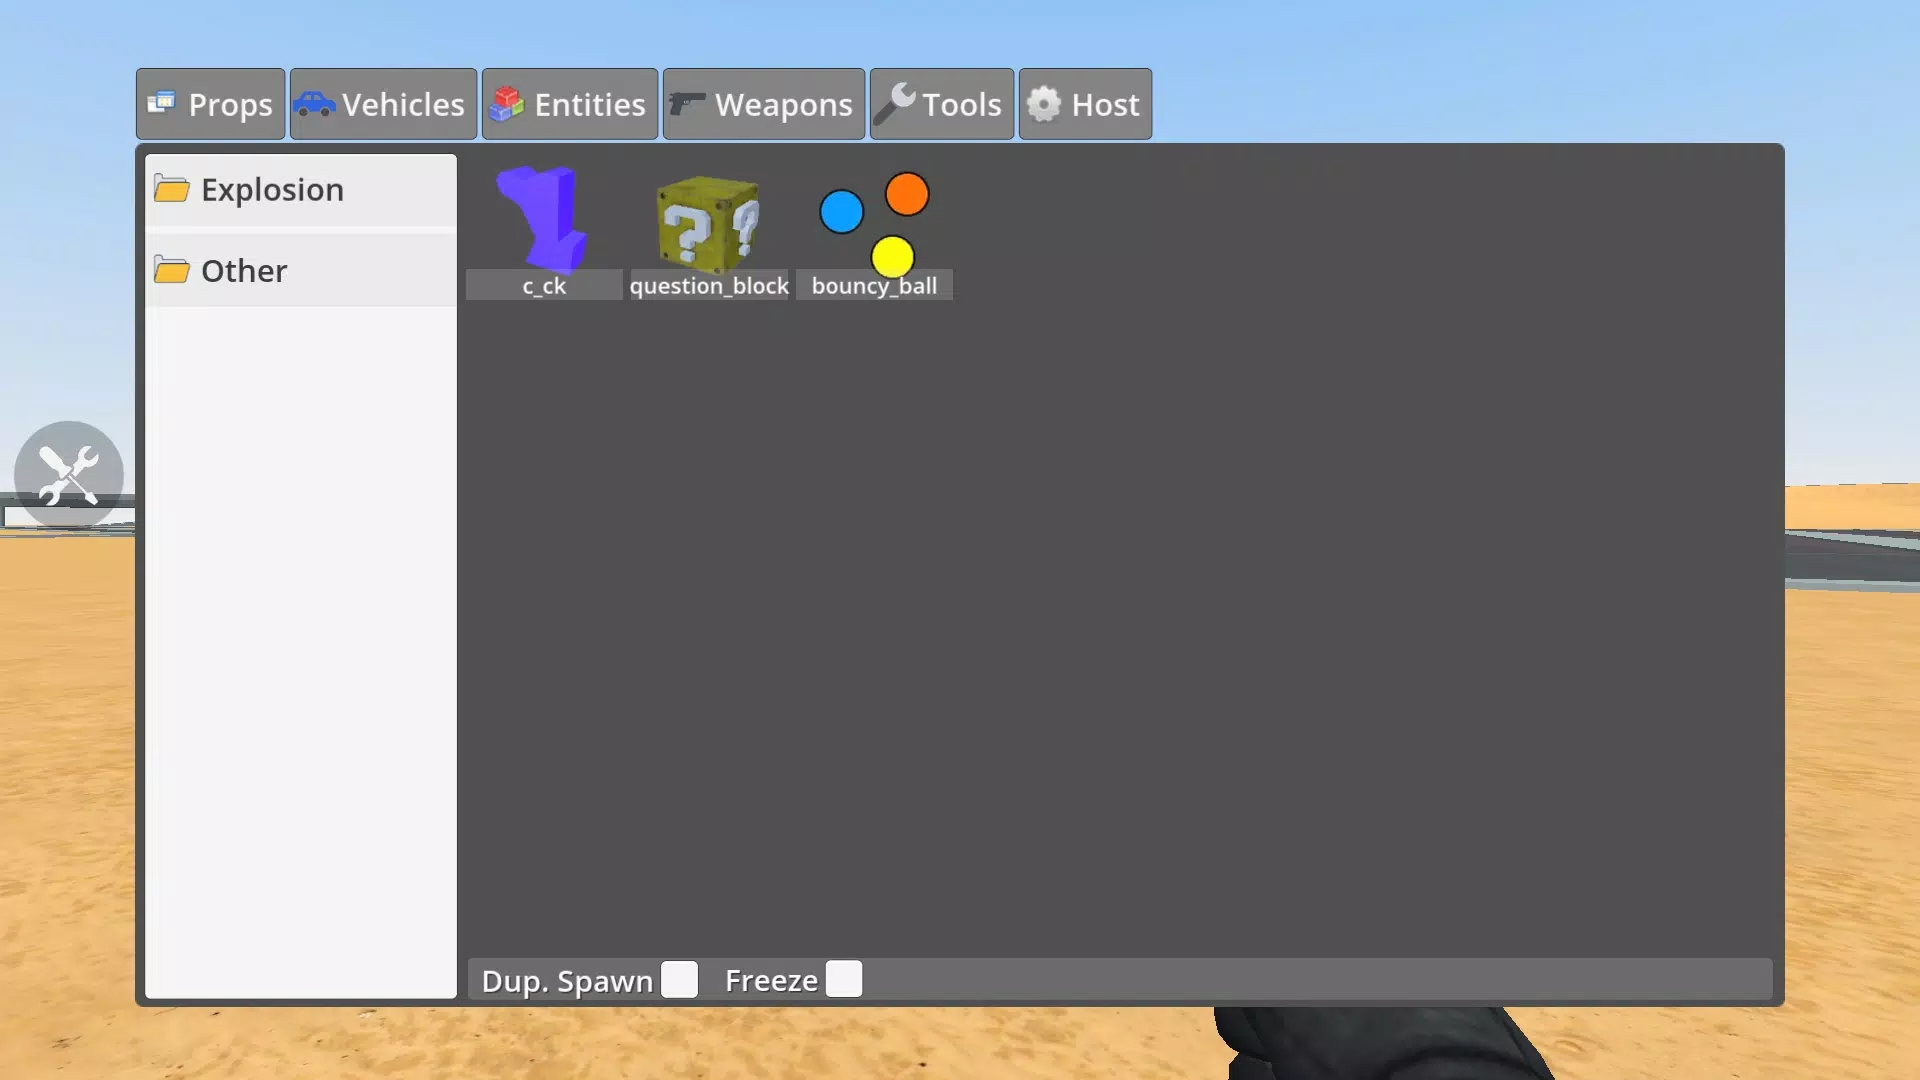Open the Weapons tab
The height and width of the screenshot is (1080, 1920).
(765, 104)
